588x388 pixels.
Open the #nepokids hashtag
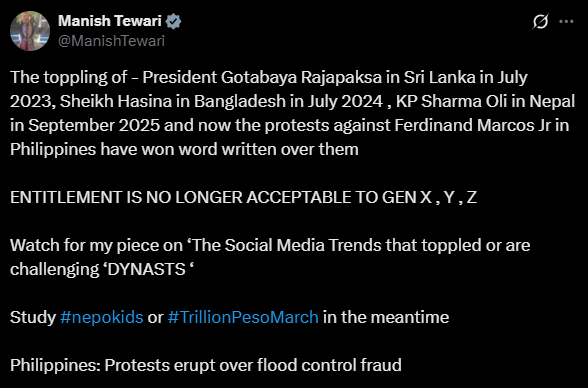click(102, 317)
